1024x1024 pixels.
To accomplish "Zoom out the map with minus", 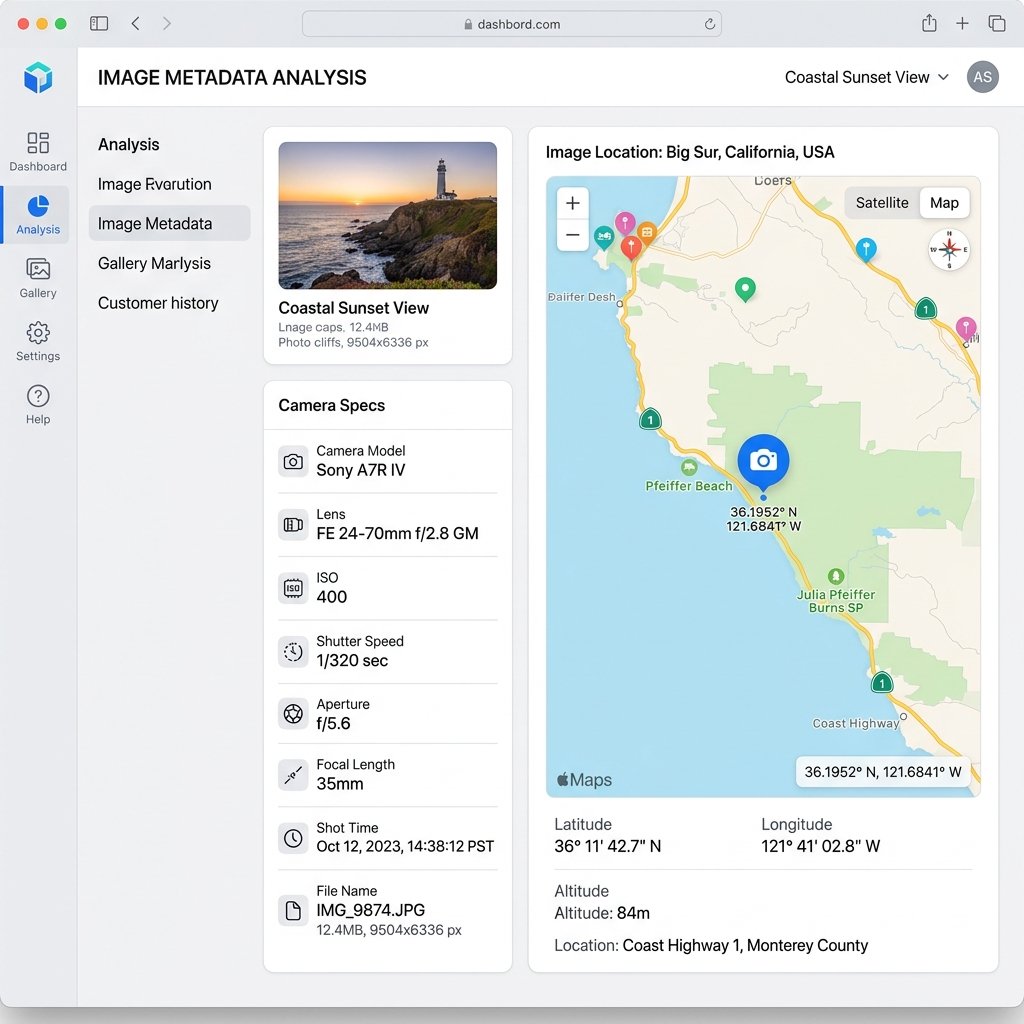I will (x=573, y=235).
